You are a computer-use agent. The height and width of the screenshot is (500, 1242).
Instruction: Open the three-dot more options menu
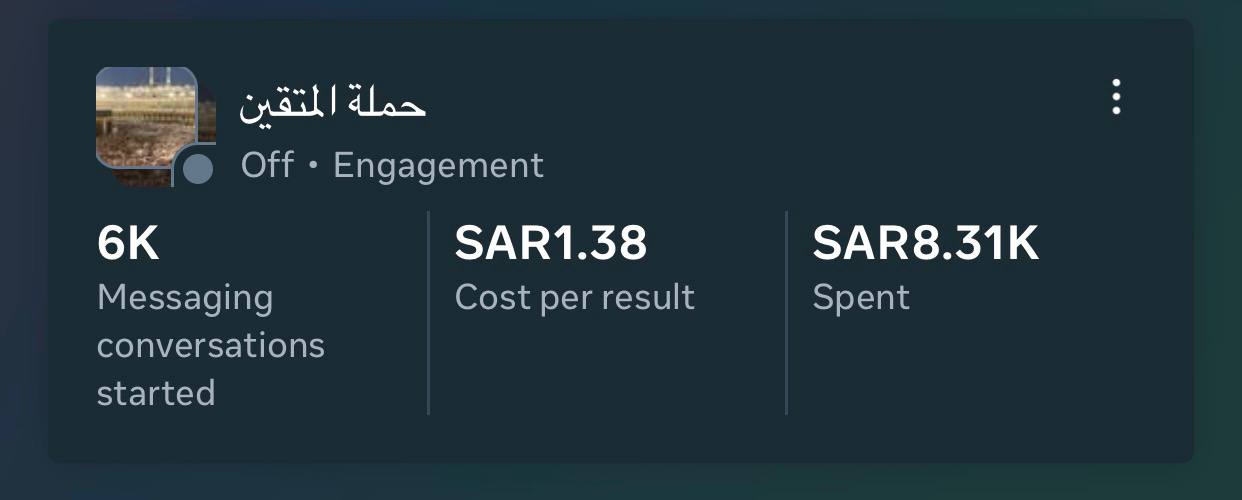pos(1116,98)
